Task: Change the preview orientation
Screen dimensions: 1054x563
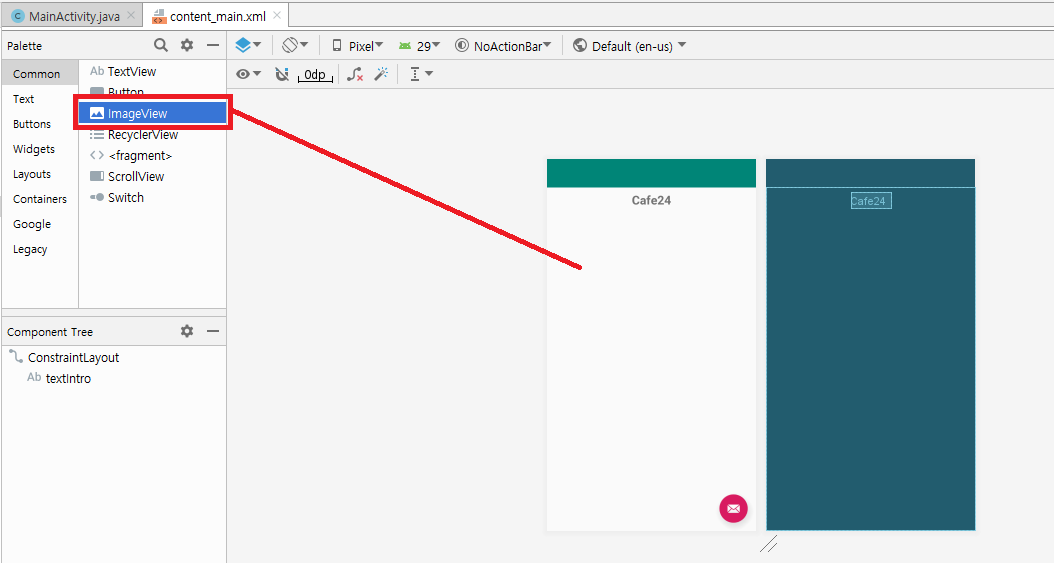Action: pyautogui.click(x=294, y=45)
